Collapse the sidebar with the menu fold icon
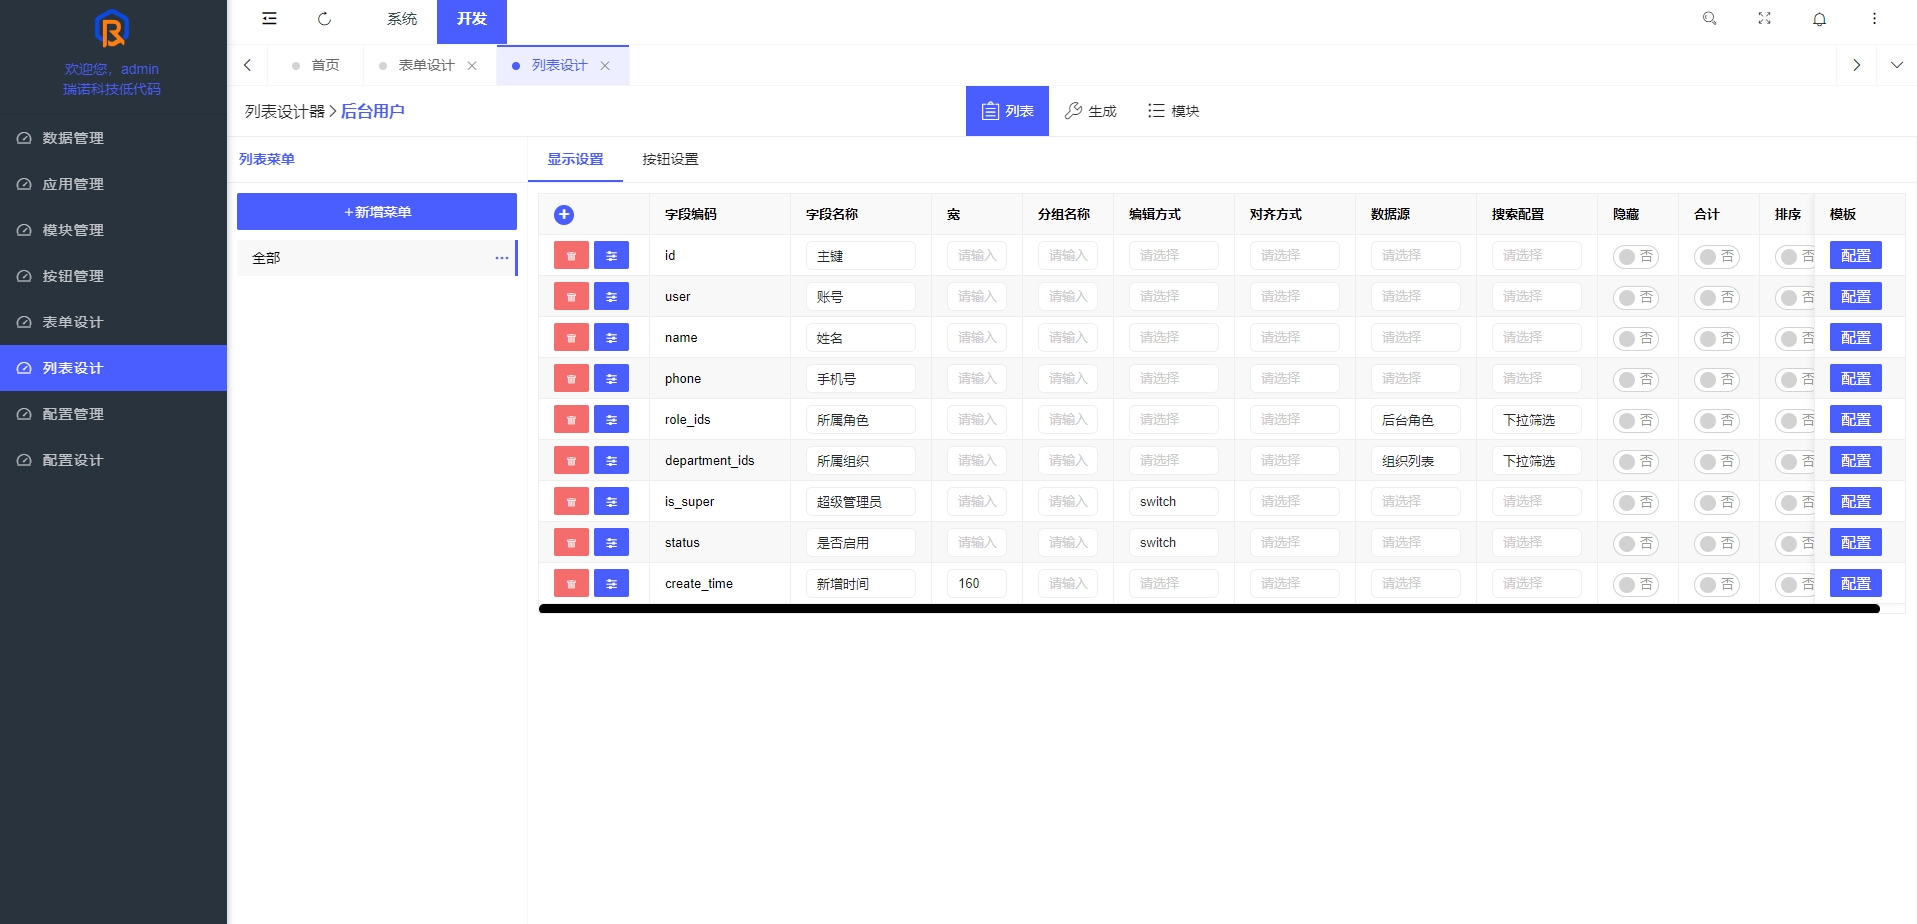Viewport: 1917px width, 924px height. pyautogui.click(x=270, y=19)
